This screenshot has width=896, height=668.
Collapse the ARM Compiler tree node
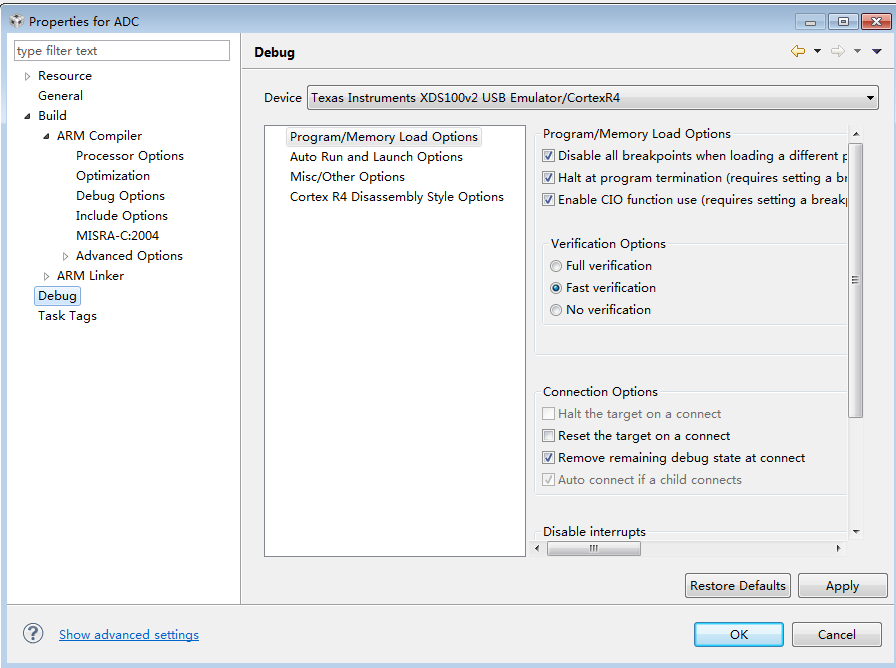(46, 136)
